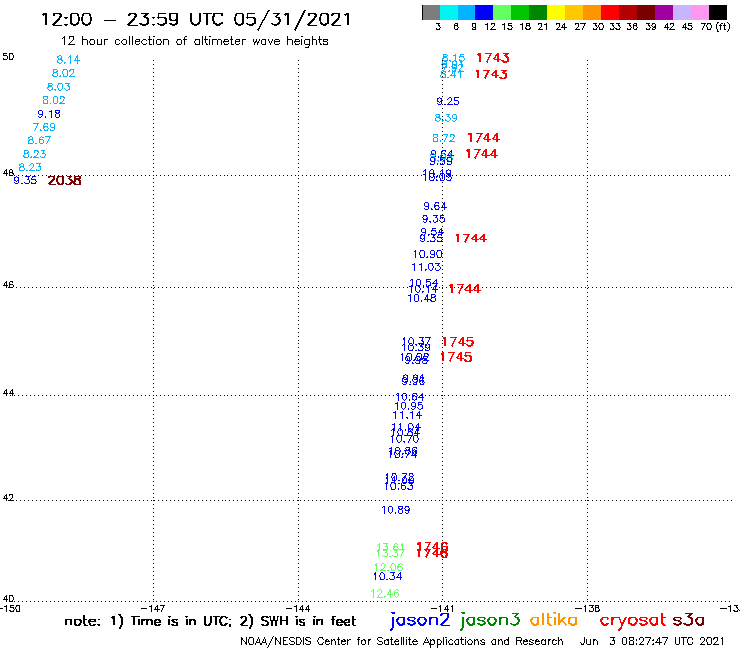Click the wave height value 11.14

point(407,415)
